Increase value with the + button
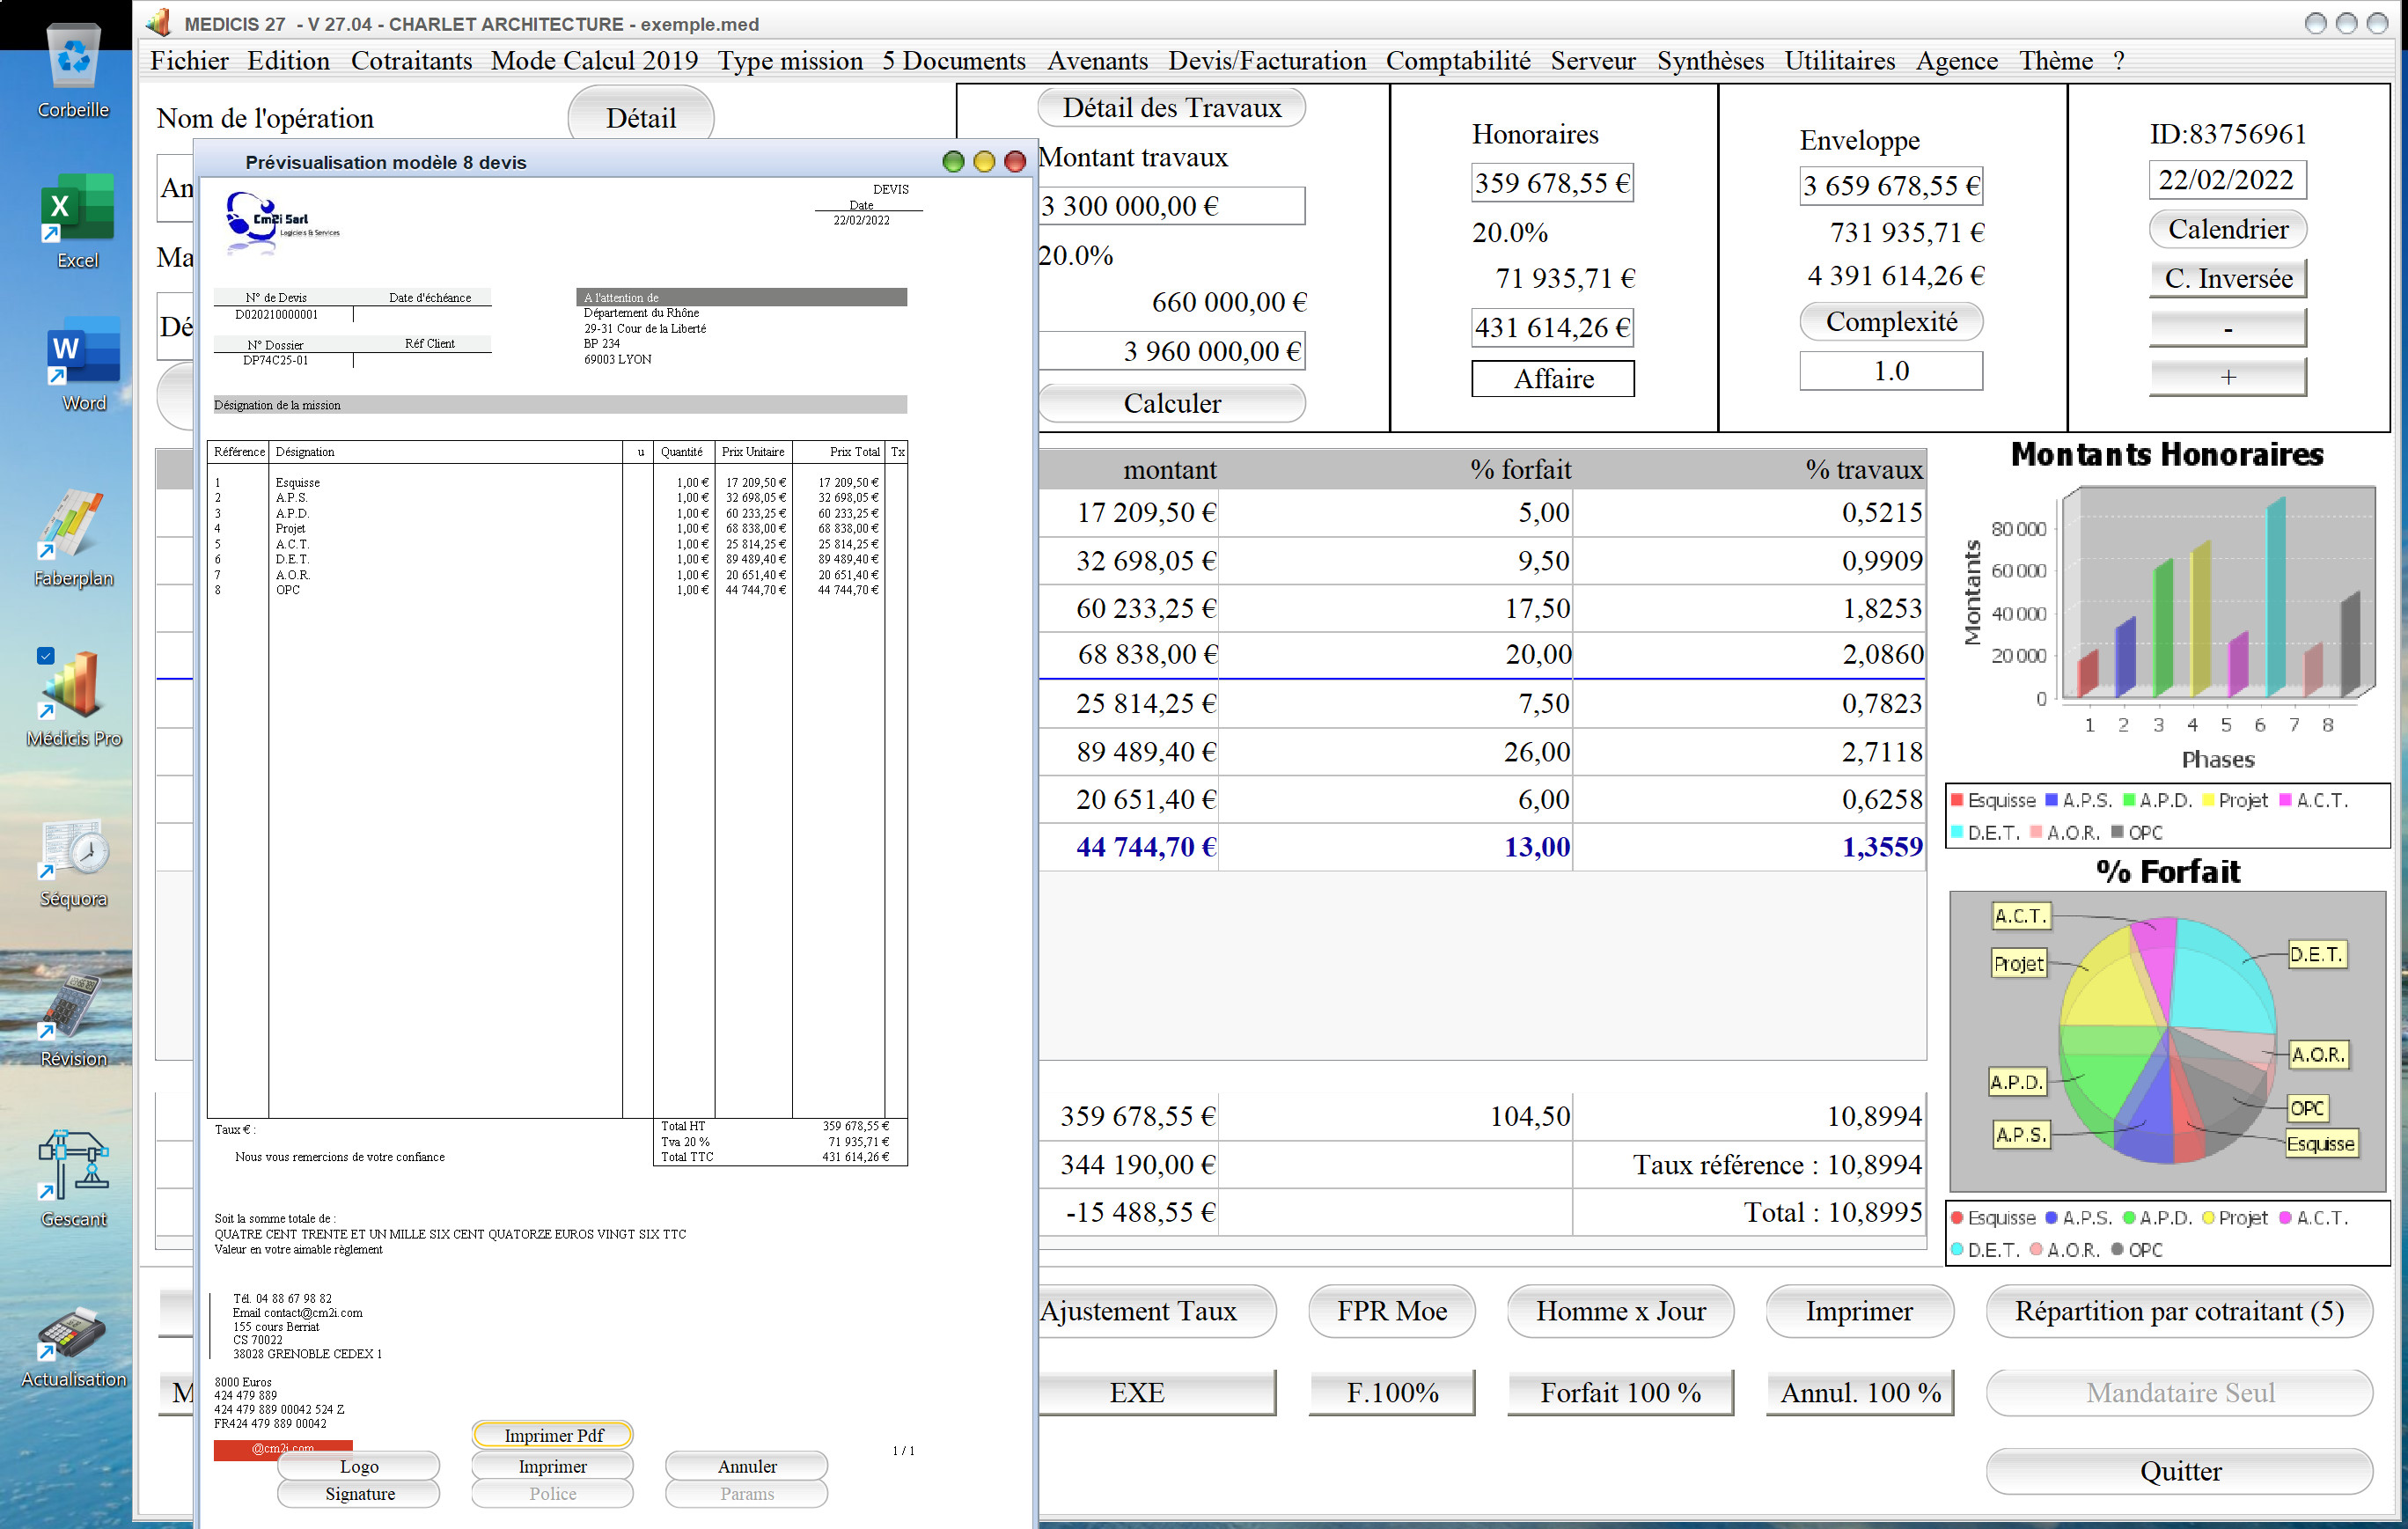Image resolution: width=2408 pixels, height=1529 pixels. click(2227, 377)
